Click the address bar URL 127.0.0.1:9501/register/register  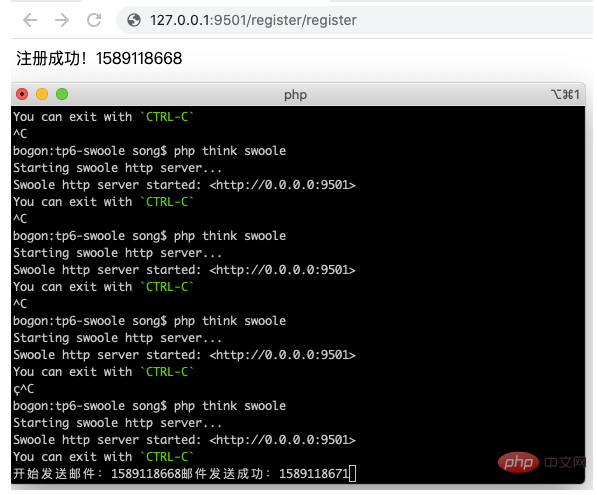tap(253, 20)
